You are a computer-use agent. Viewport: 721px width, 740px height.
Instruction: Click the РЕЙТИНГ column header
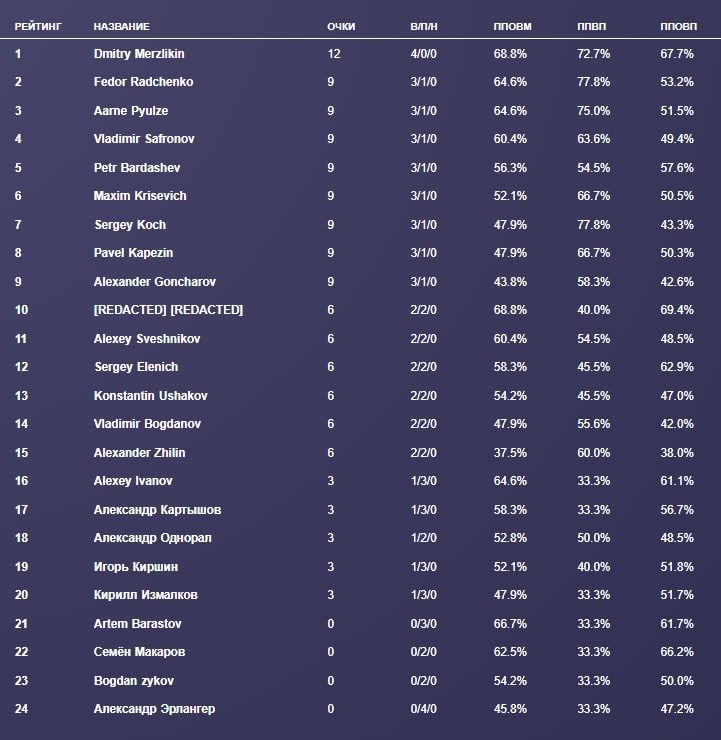point(38,26)
